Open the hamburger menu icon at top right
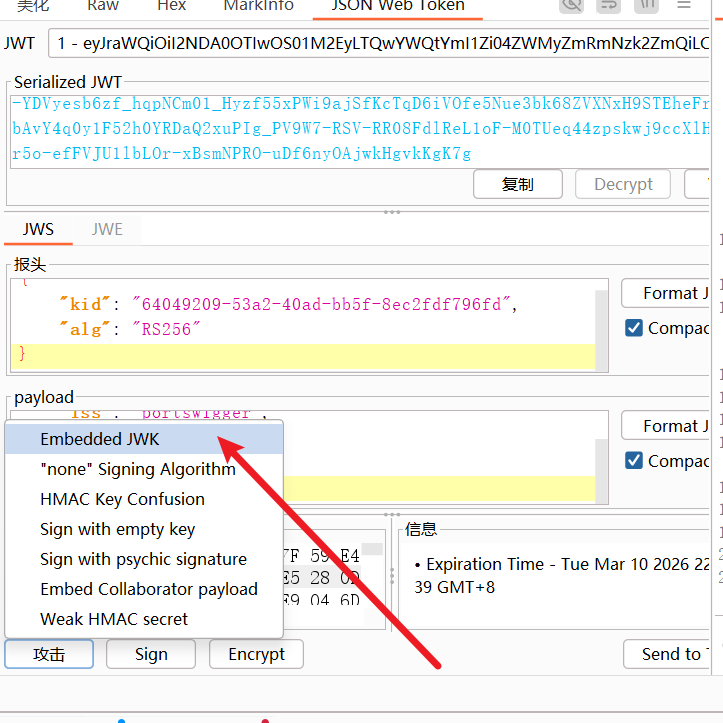The width and height of the screenshot is (723, 723). click(x=684, y=5)
